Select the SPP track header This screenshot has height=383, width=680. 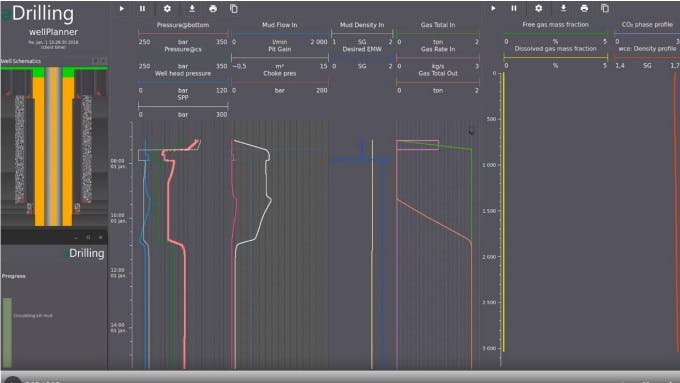[183, 98]
